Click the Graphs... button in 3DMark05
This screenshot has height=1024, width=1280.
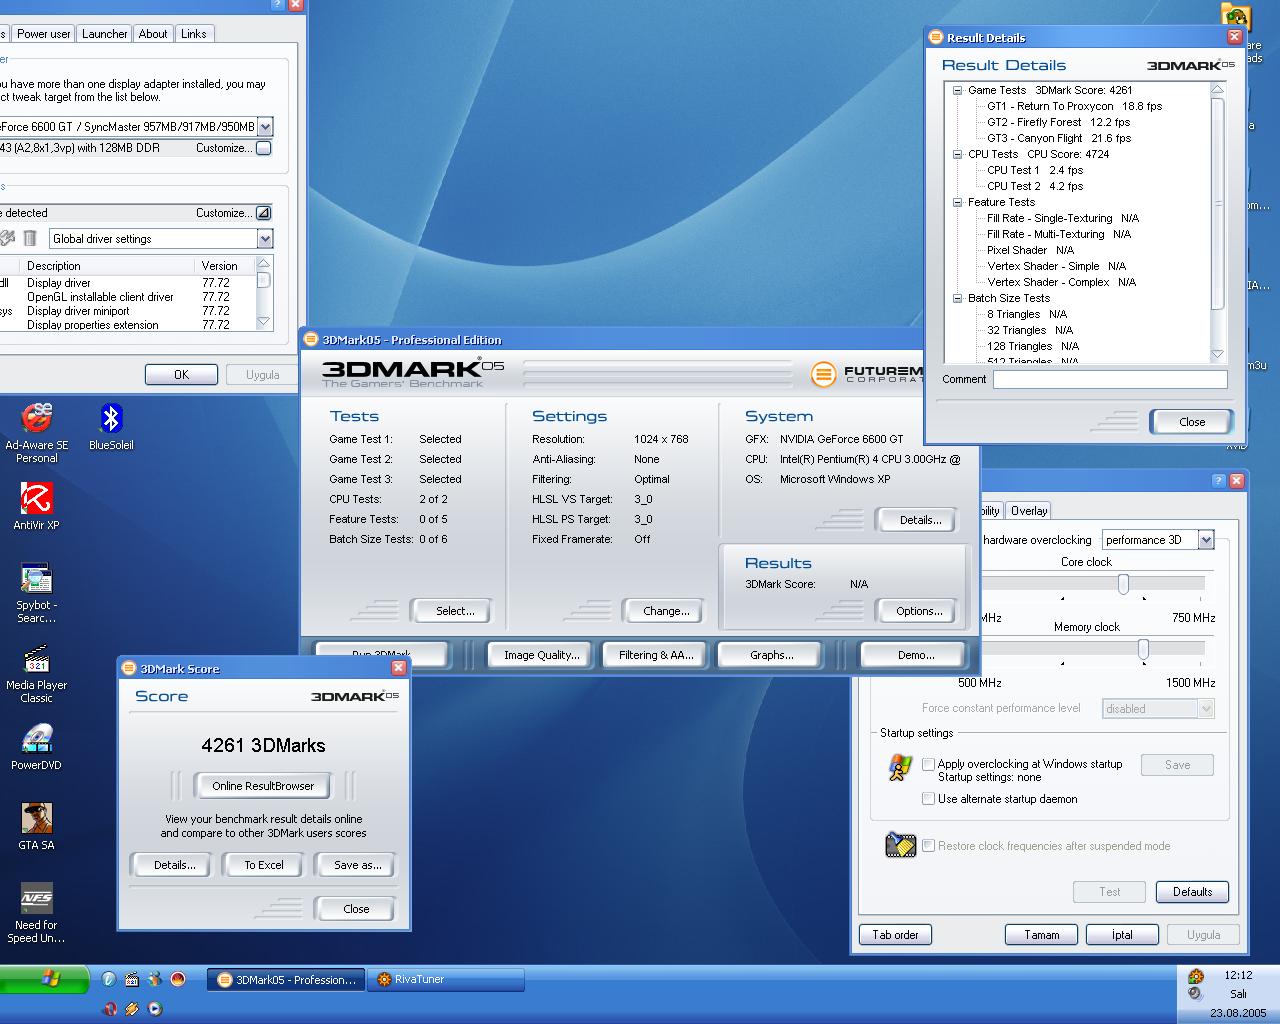[x=771, y=655]
